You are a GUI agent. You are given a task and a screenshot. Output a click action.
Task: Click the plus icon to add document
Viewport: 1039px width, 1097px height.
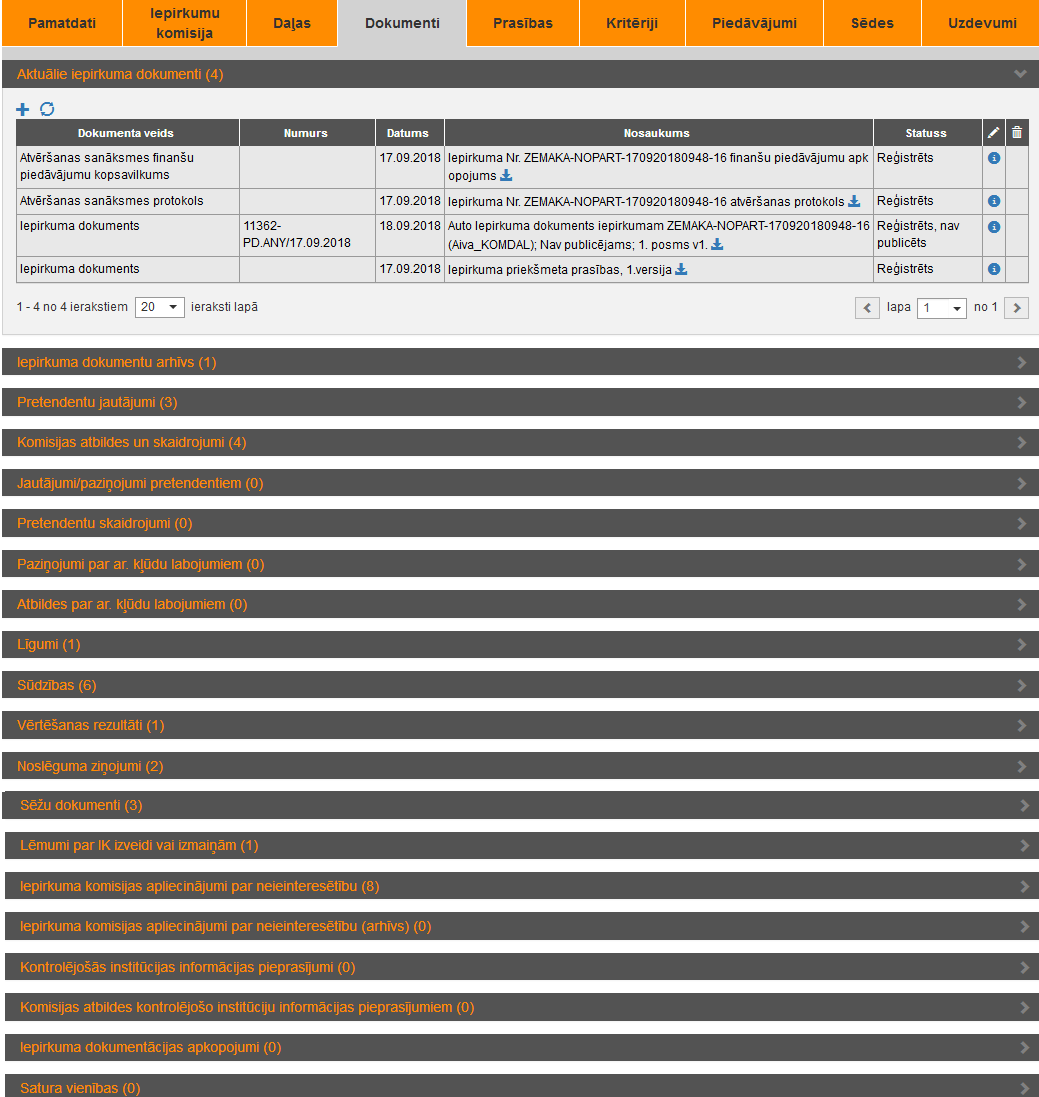(x=23, y=109)
